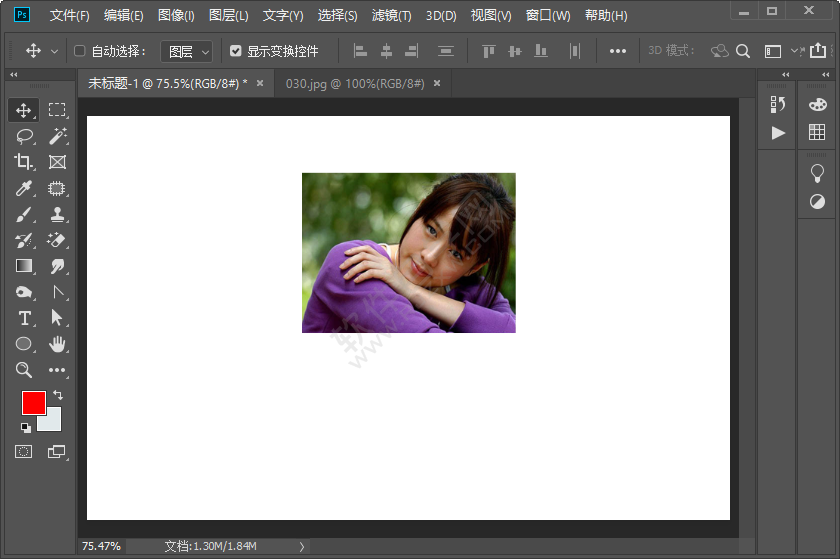Select the Rectangular Marquee tool
The width and height of the screenshot is (840, 559).
(57, 110)
